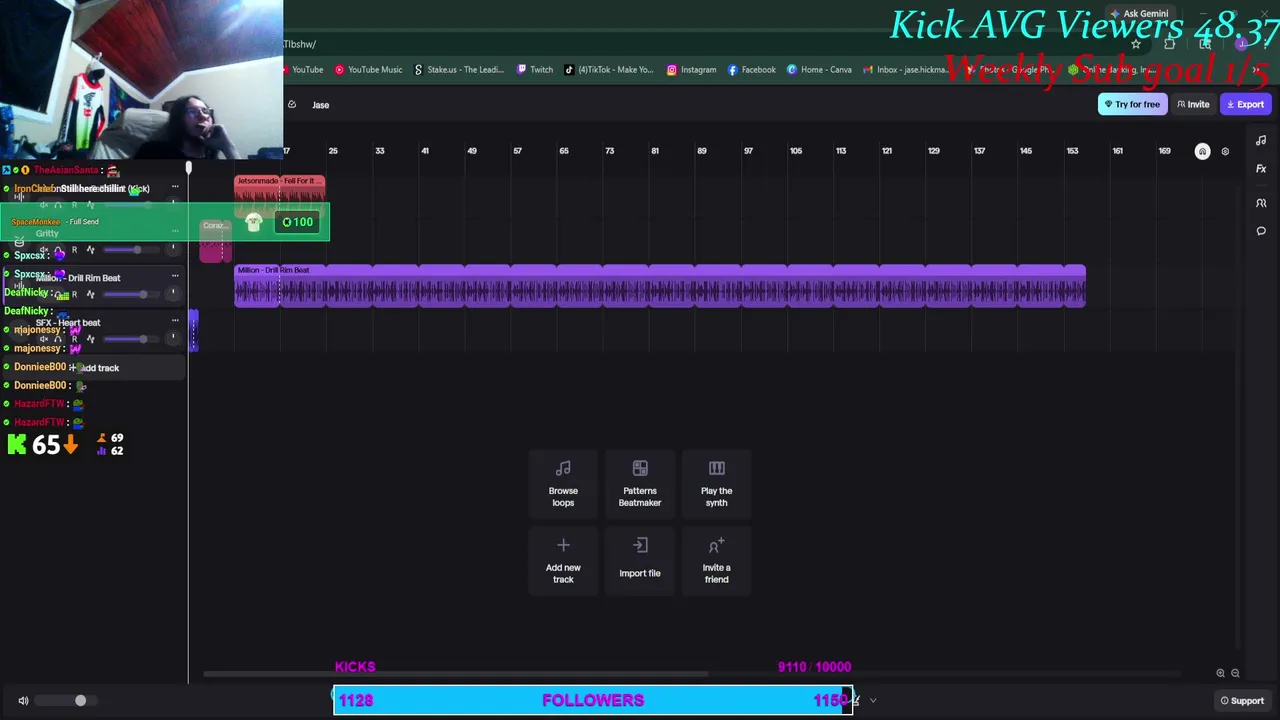1280x720 pixels.
Task: Arm recording on Drill Rim Beat track
Action: [74, 294]
